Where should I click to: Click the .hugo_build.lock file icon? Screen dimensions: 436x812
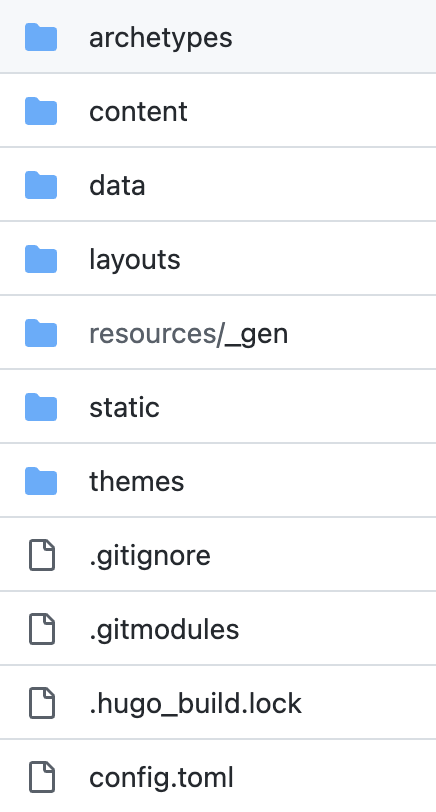41,703
